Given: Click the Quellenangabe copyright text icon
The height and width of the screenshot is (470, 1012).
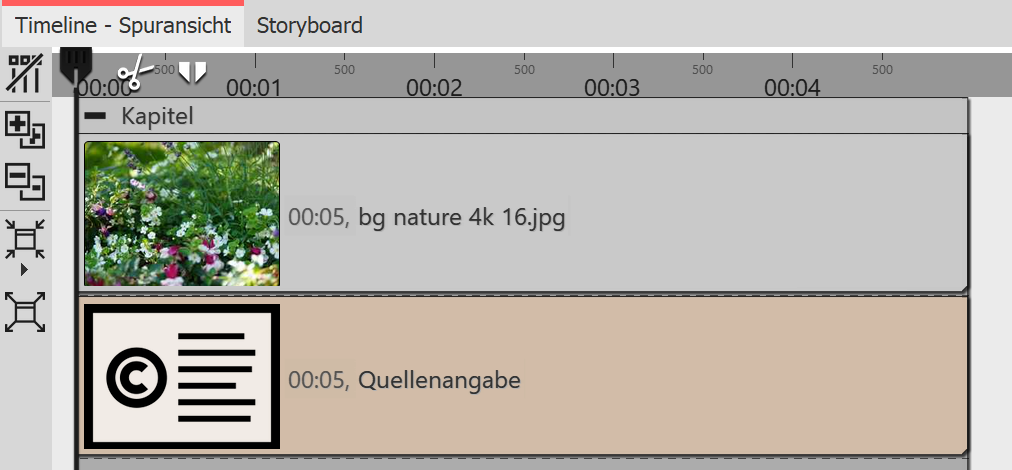Looking at the screenshot, I should point(181,376).
